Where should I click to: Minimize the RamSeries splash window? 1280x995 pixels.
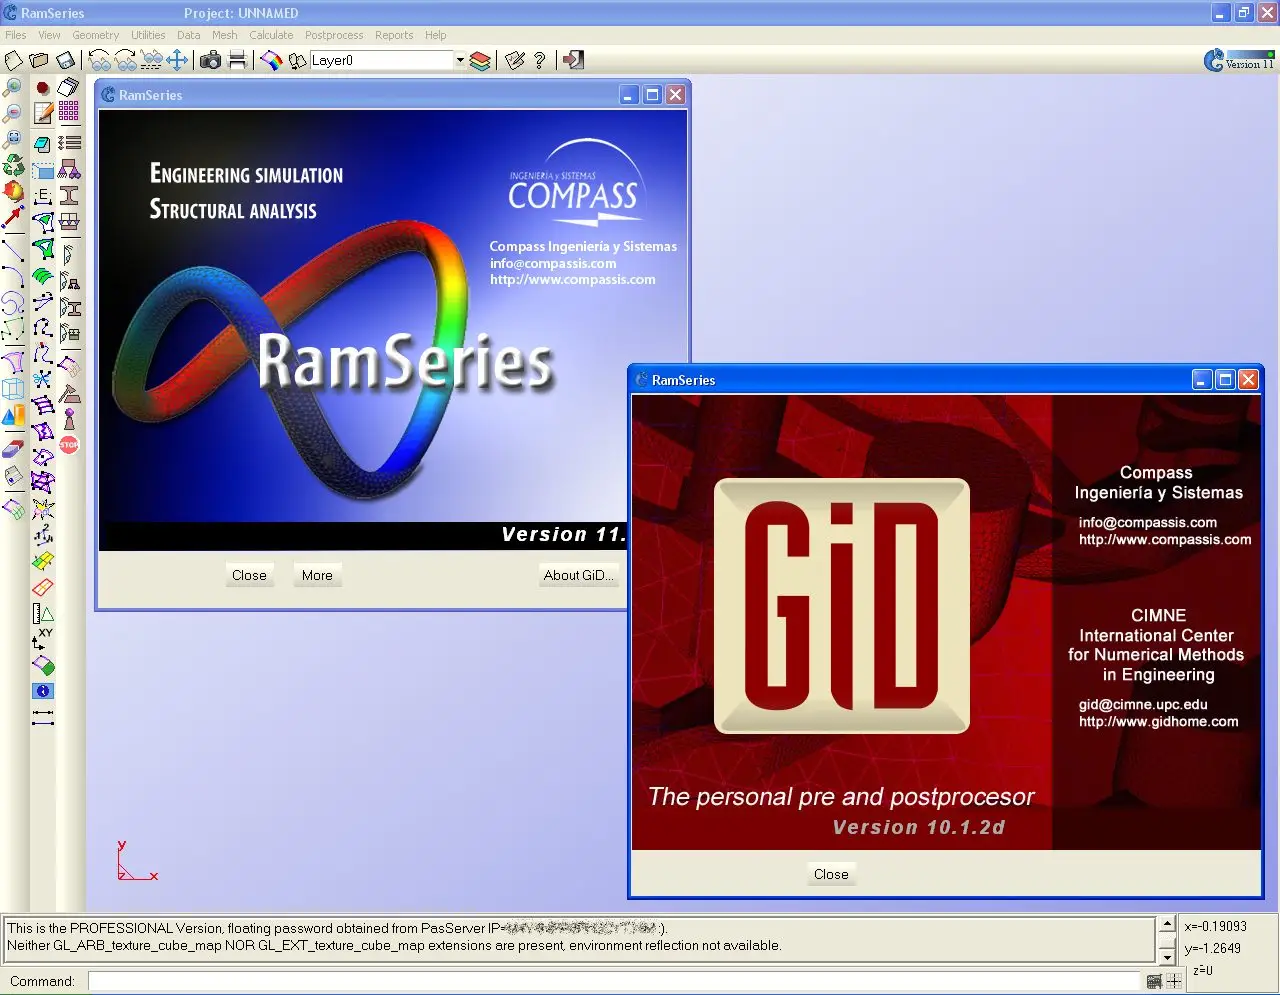(629, 95)
